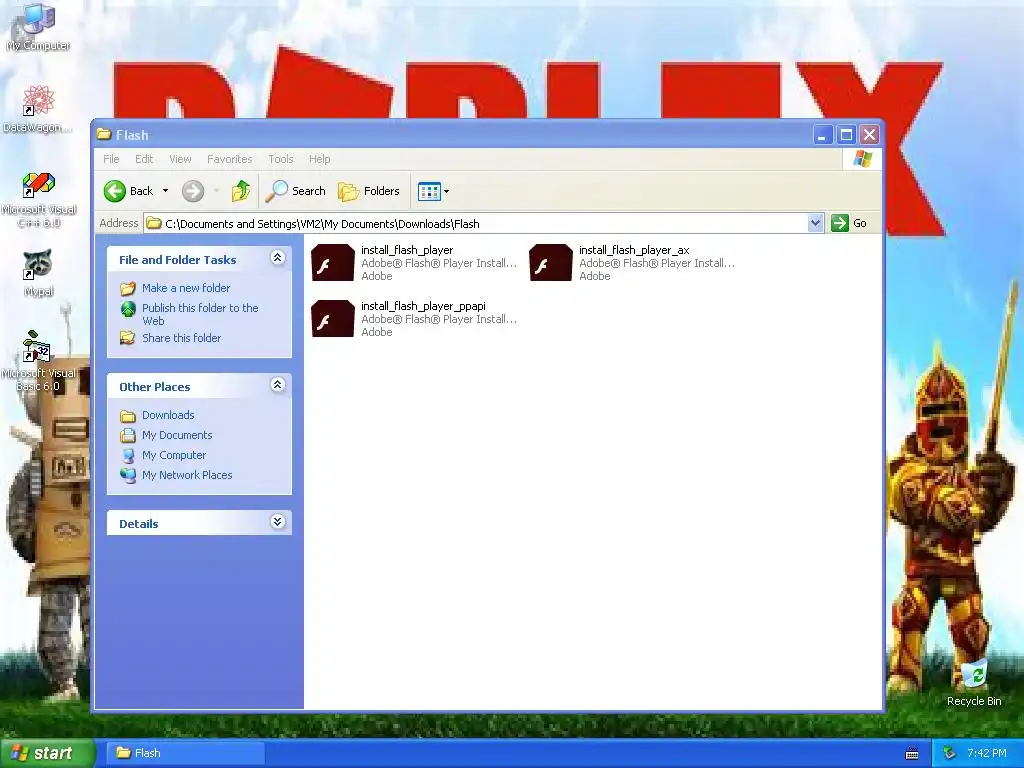Viewport: 1024px width, 768px height.
Task: Expand the Address bar dropdown
Action: [815, 223]
